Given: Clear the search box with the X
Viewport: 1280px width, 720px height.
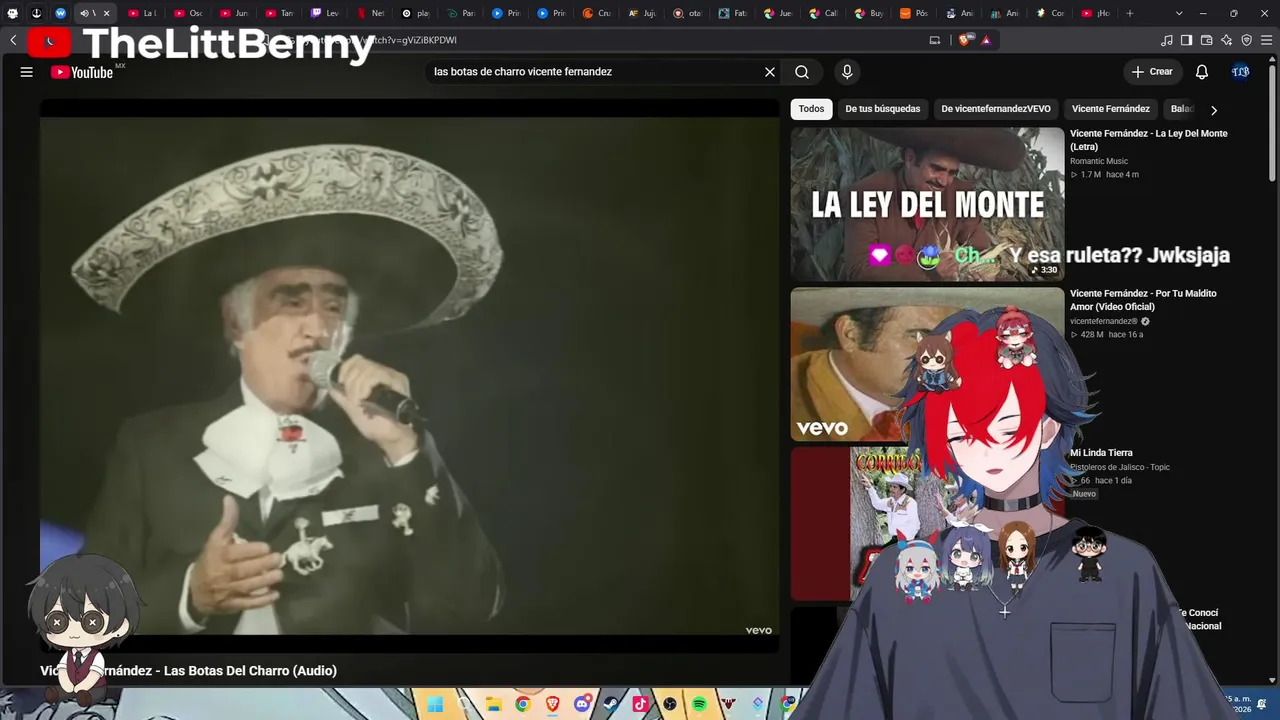Looking at the screenshot, I should pos(770,72).
